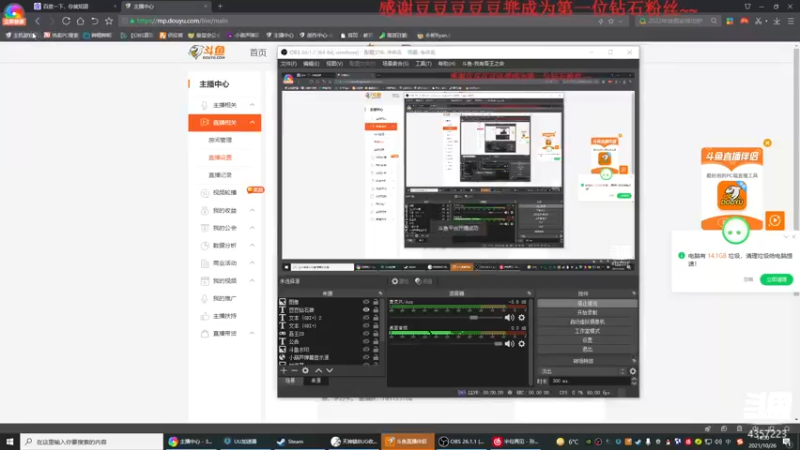Image resolution: width=800 pixels, height=450 pixels.
Task: Open 直播记录 in the Douyu sidebar
Action: pos(220,175)
